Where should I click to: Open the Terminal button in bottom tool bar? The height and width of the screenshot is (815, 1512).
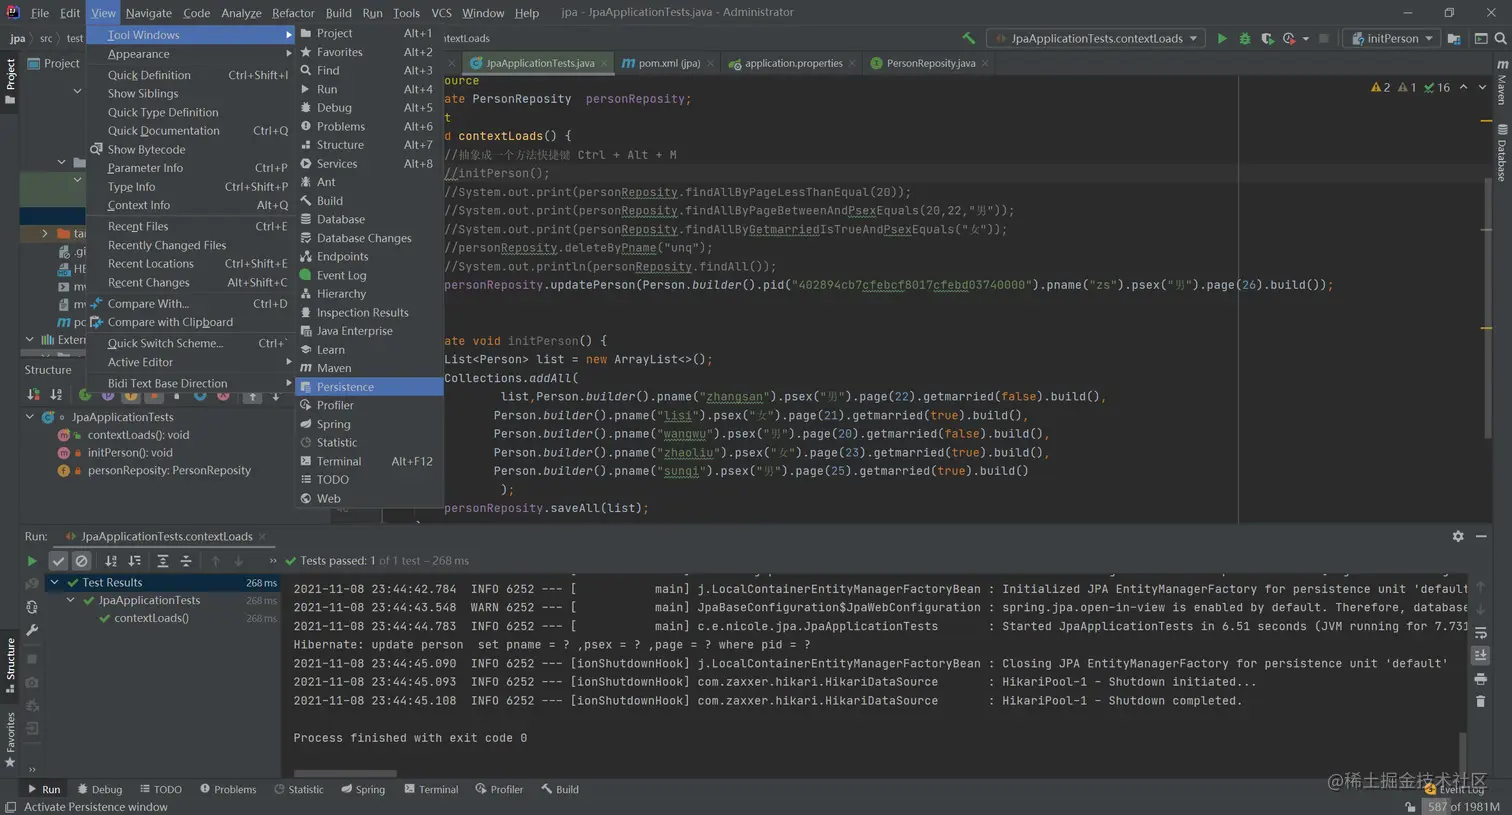(431, 789)
